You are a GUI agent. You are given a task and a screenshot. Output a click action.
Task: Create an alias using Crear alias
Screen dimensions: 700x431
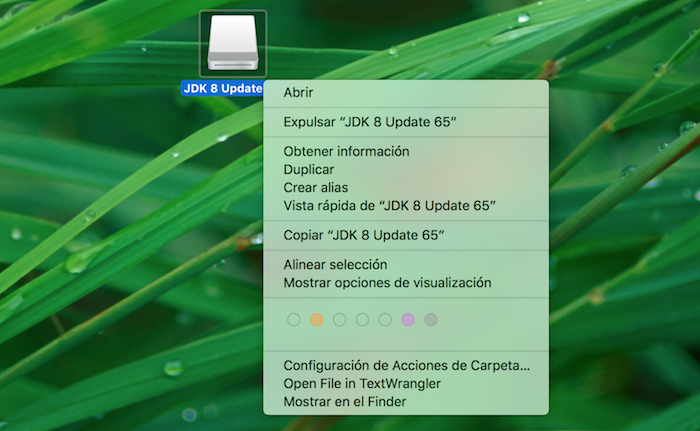pos(315,188)
